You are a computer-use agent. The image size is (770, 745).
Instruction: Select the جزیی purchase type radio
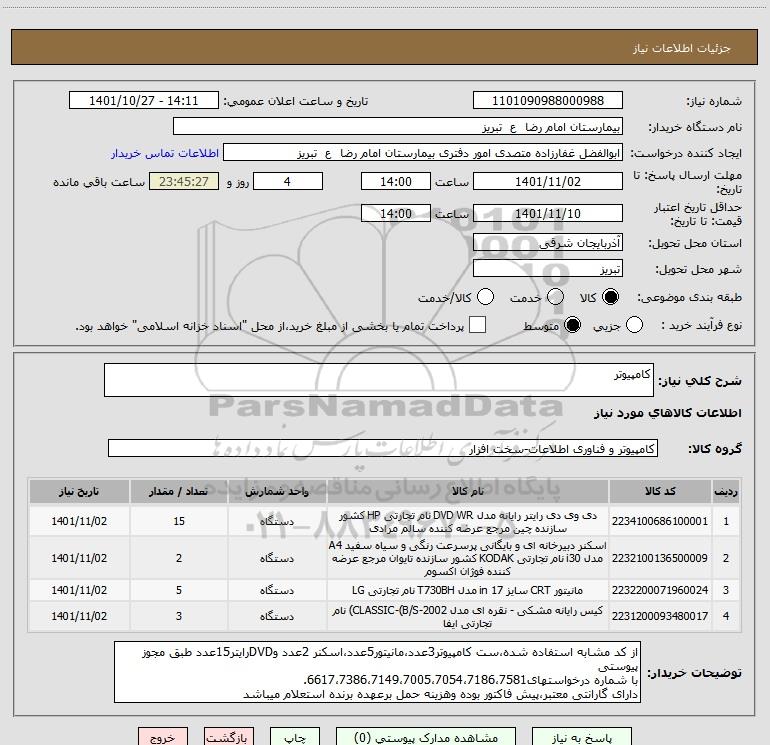click(634, 325)
